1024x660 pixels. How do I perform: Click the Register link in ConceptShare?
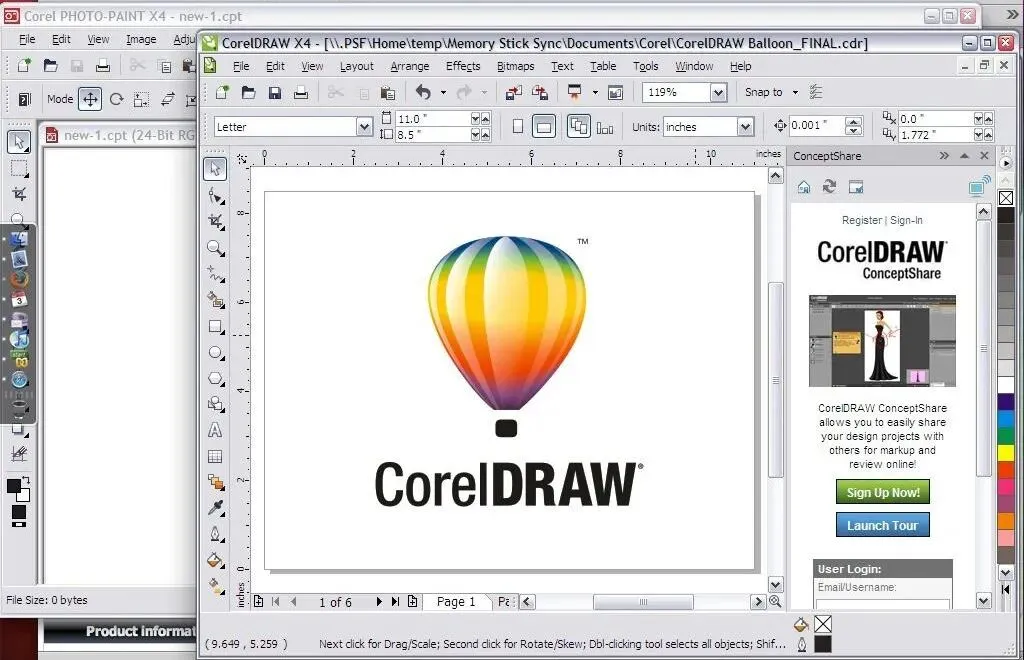pyautogui.click(x=861, y=221)
